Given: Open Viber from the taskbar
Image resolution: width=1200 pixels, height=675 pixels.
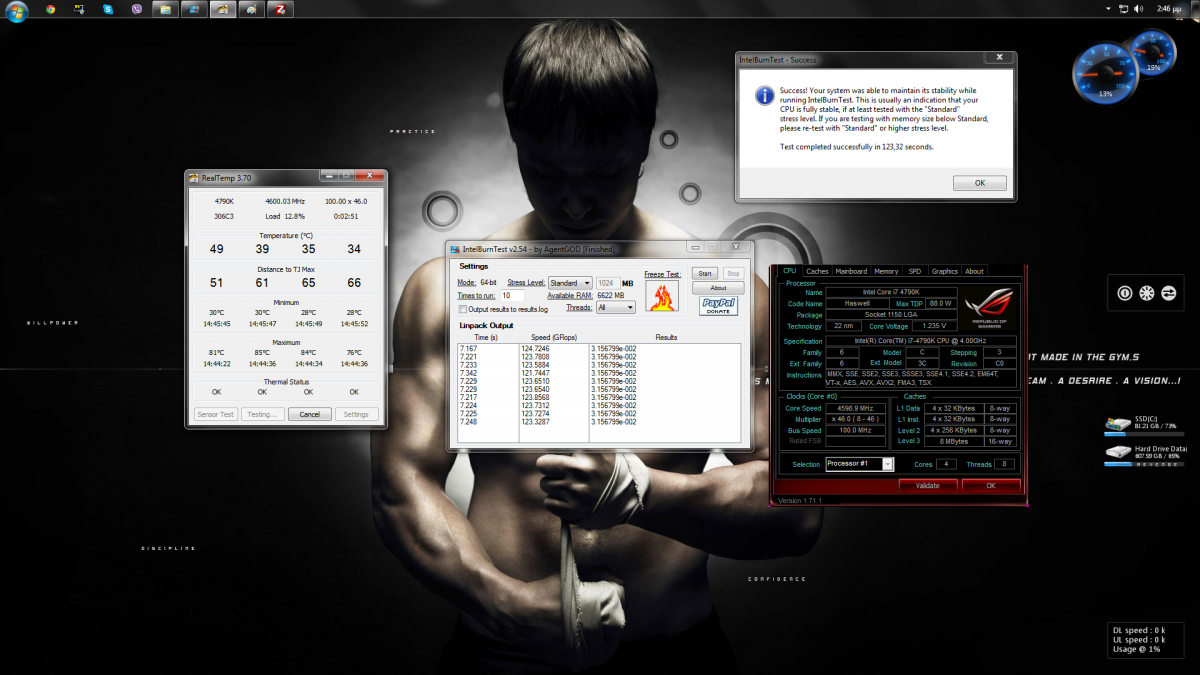Looking at the screenshot, I should tap(136, 9).
